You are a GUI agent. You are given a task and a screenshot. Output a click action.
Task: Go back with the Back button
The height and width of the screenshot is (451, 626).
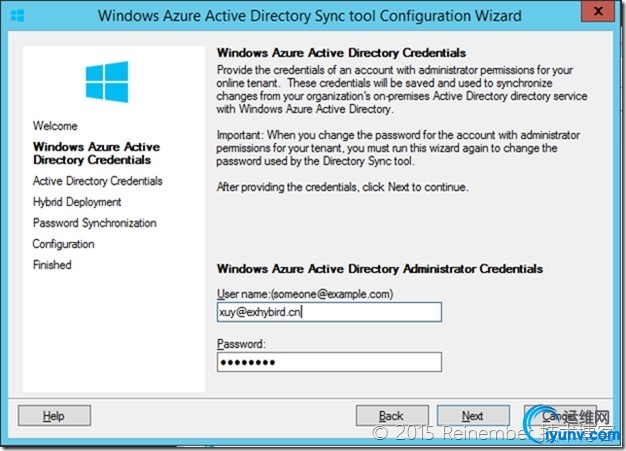pos(392,415)
